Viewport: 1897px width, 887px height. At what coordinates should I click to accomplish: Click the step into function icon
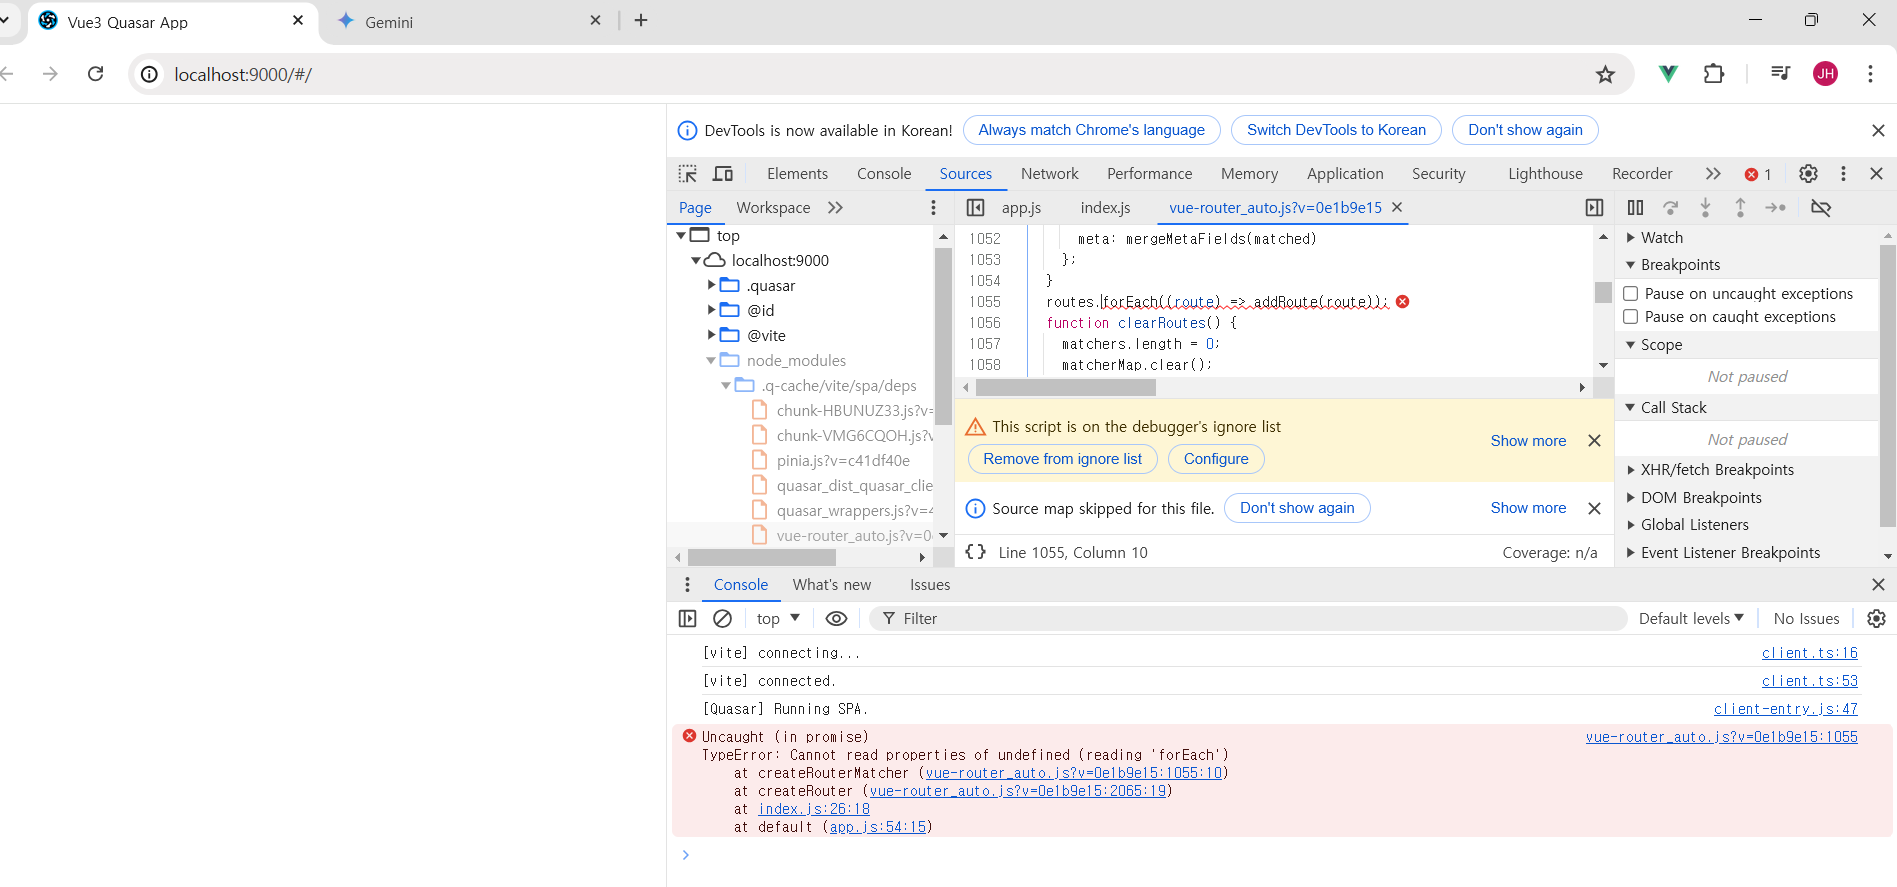pos(1705,208)
